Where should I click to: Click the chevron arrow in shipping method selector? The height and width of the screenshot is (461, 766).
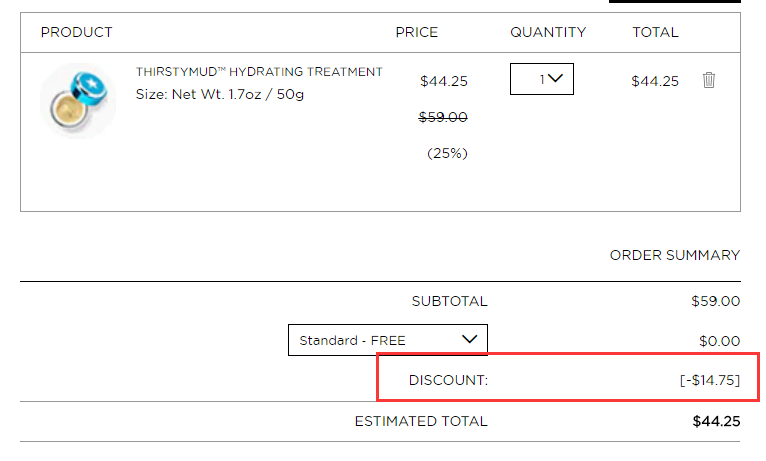(x=469, y=339)
